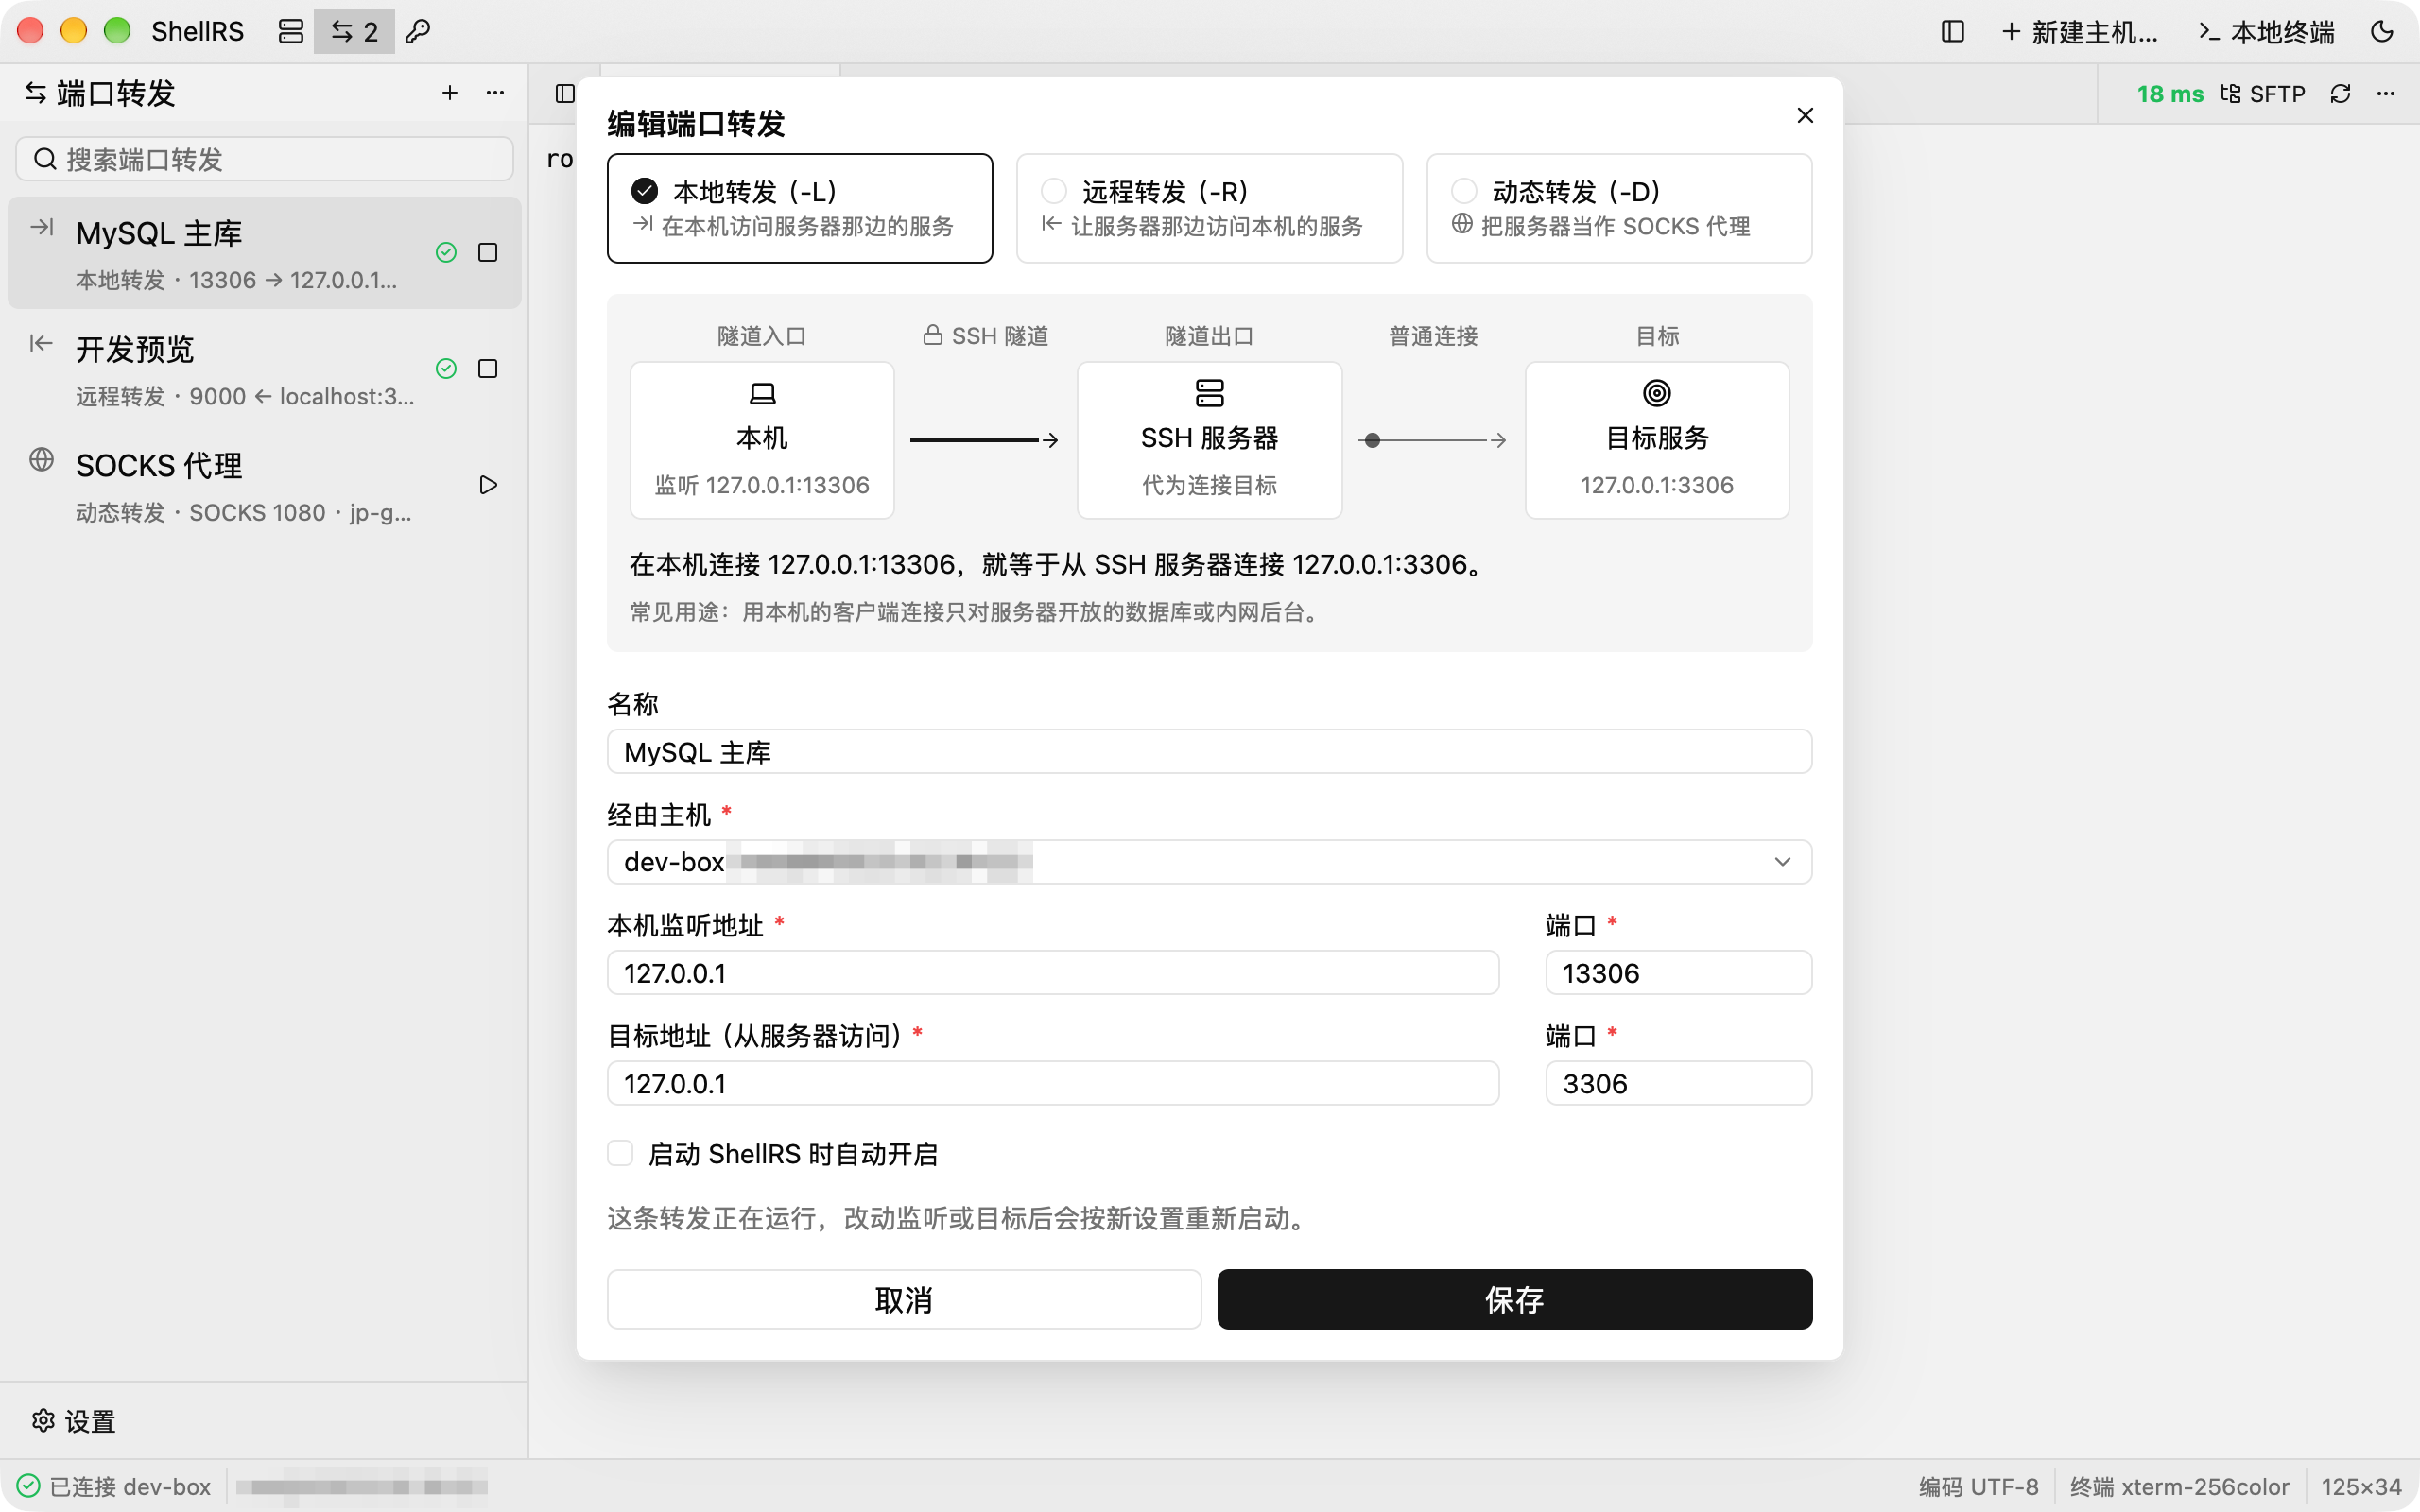Stop the MySQL 主库 forwarding
Screen dimensions: 2420x1512
coord(488,253)
